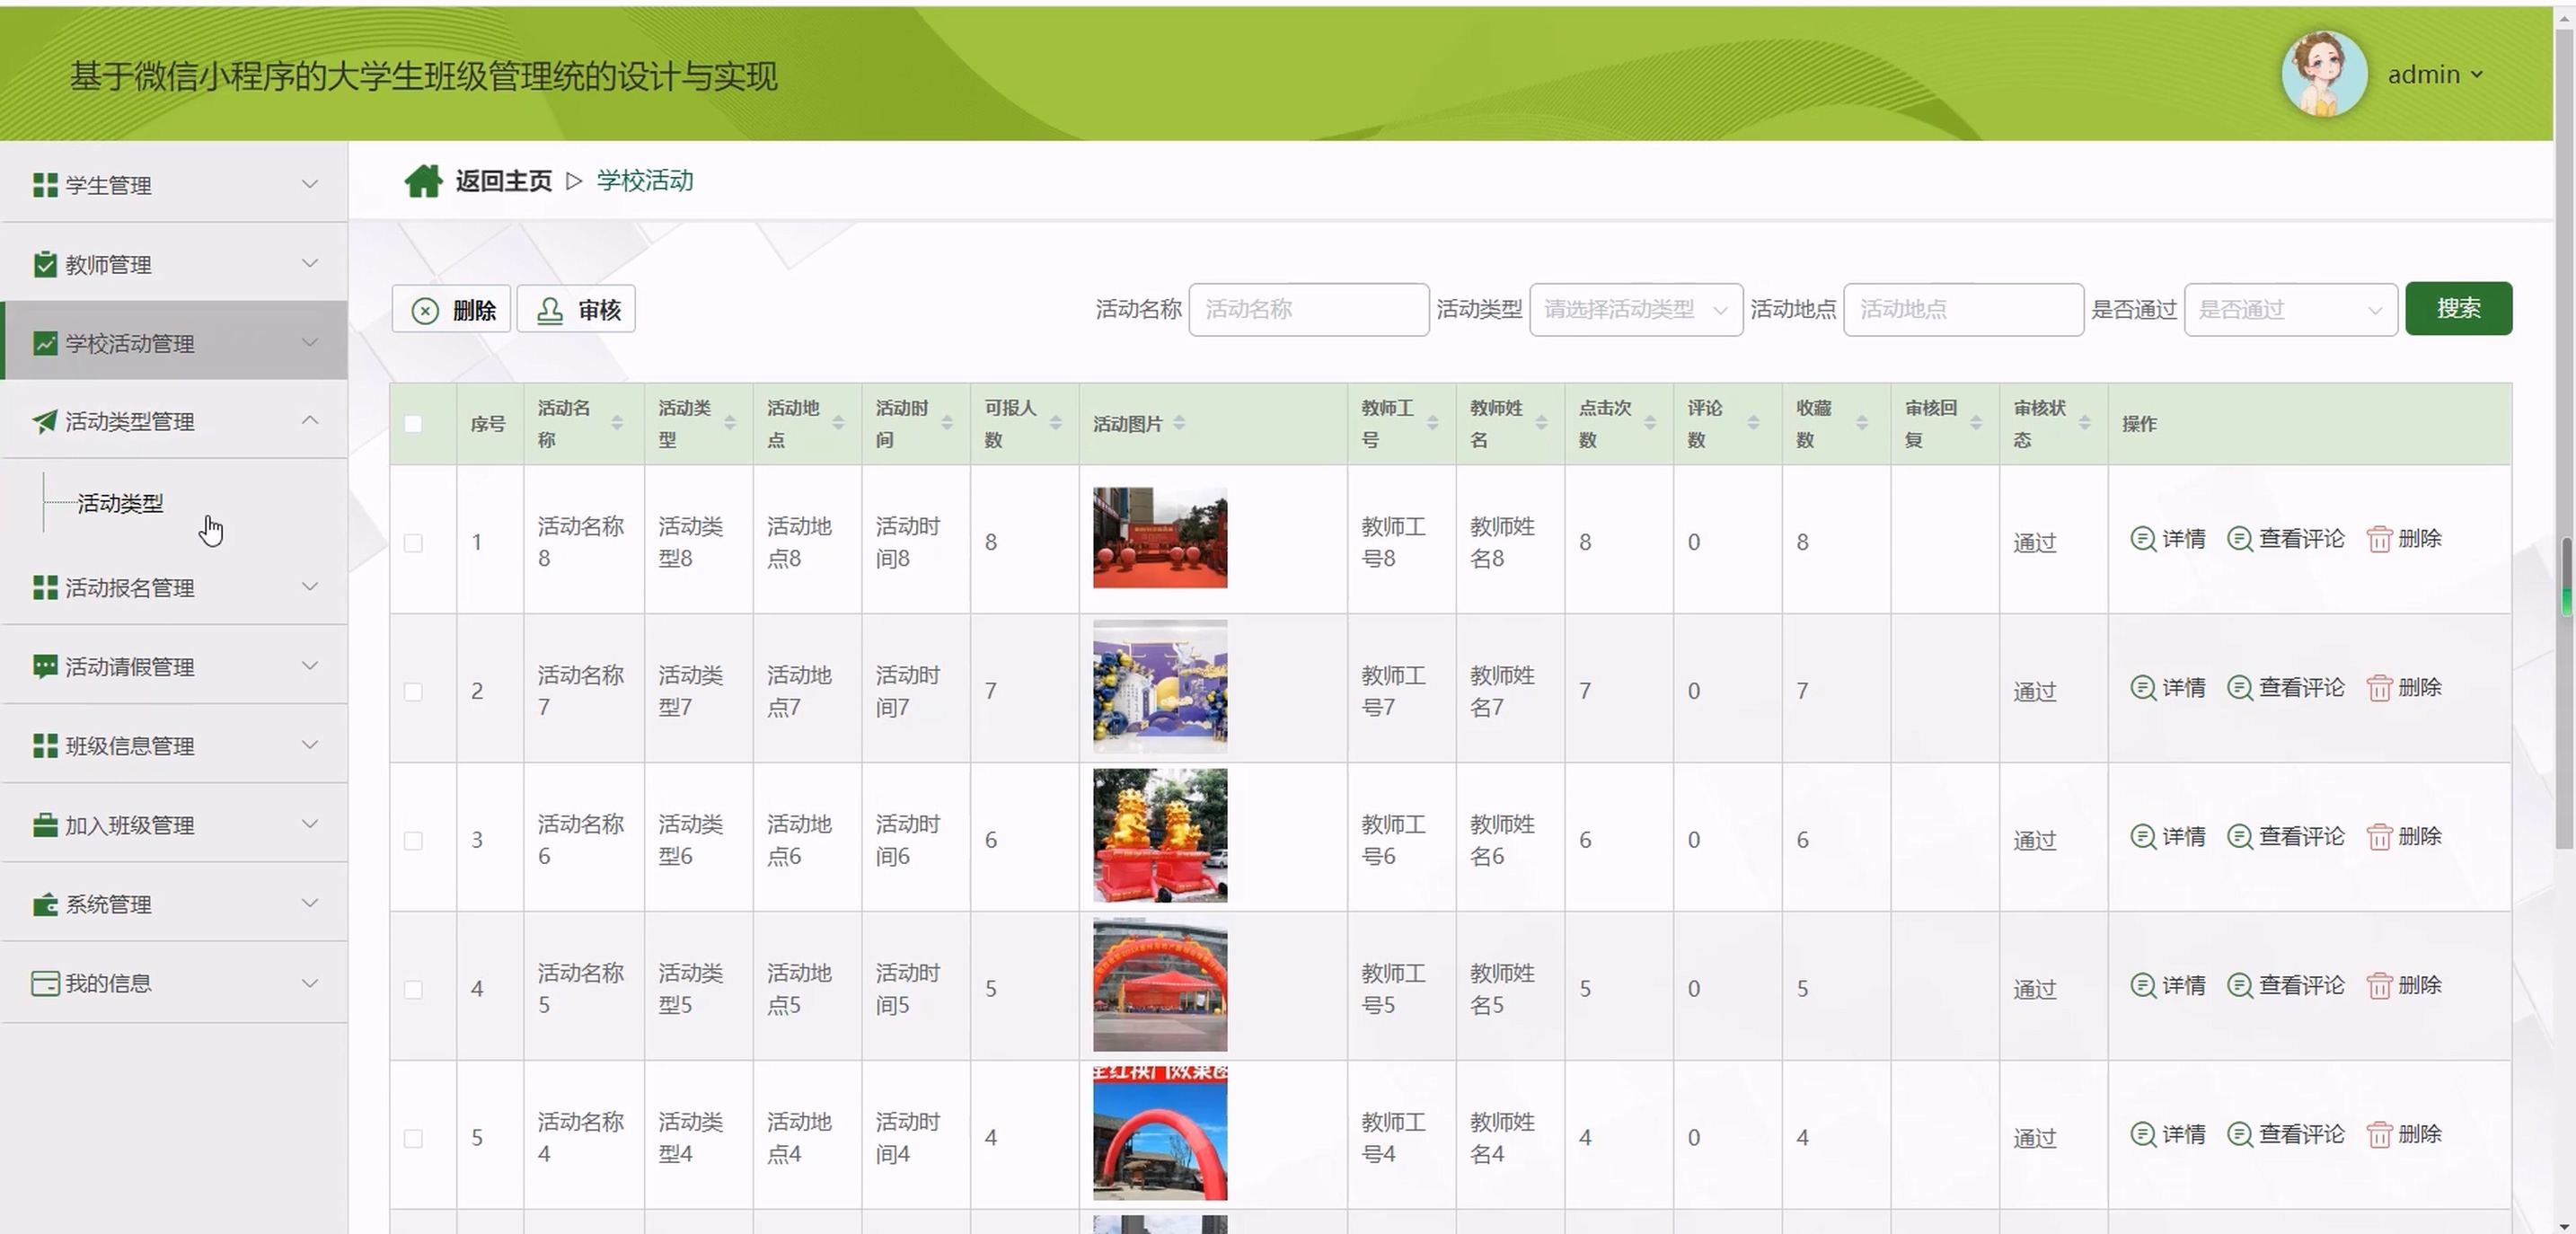Click the 我的信息 card icon
This screenshot has width=2576, height=1234.
45,983
